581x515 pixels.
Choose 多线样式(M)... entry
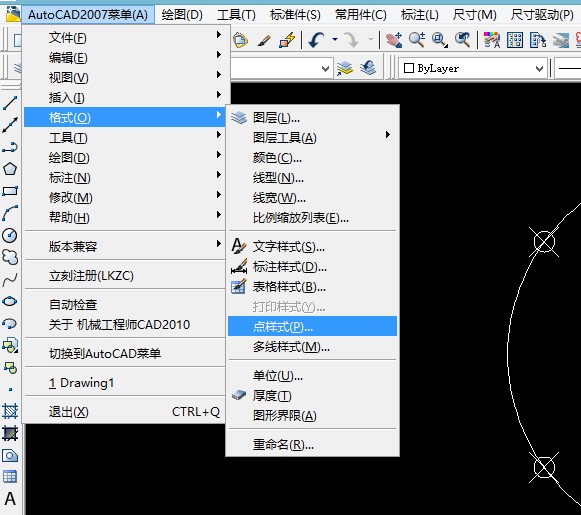pos(313,346)
